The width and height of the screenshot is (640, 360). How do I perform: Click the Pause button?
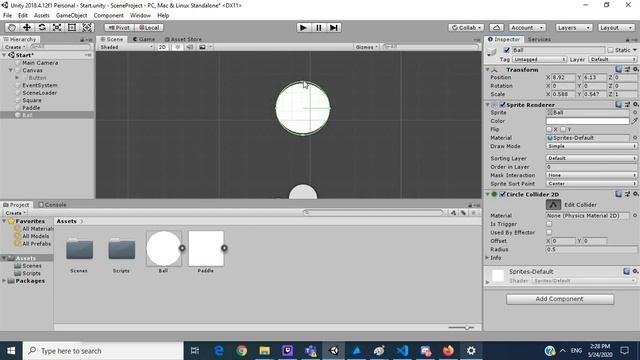click(x=319, y=27)
